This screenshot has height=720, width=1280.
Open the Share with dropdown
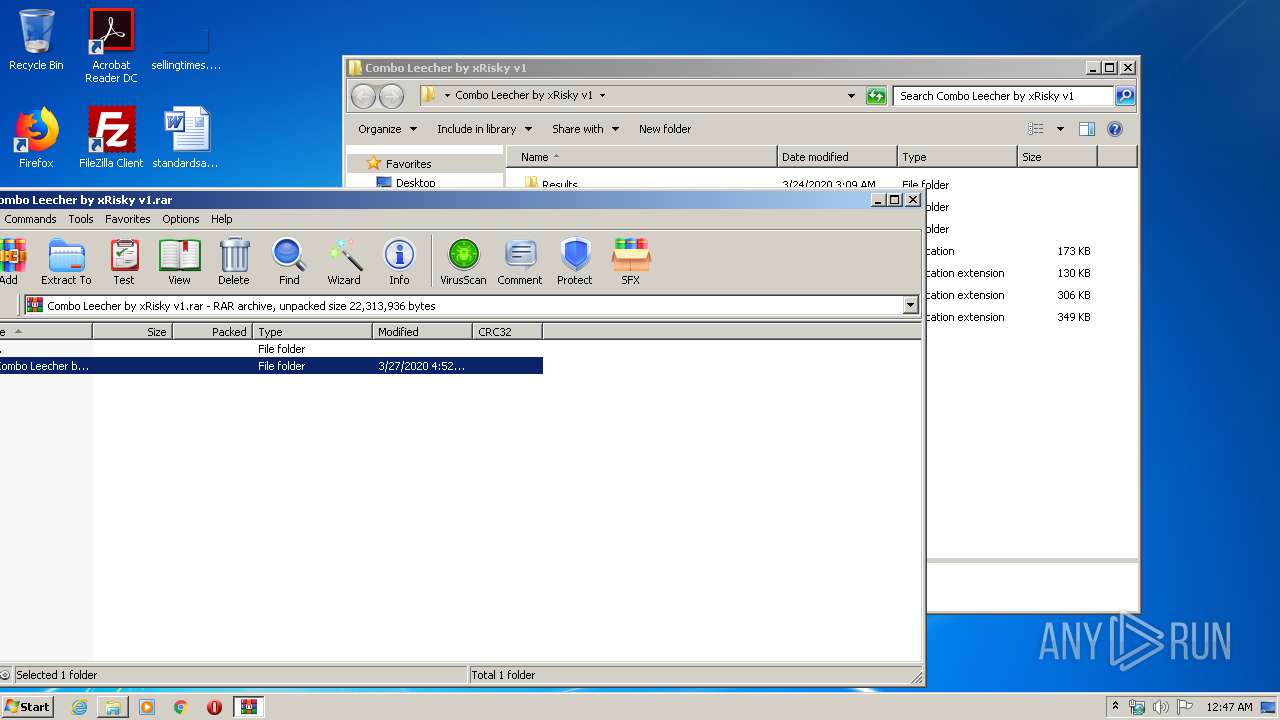(586, 129)
